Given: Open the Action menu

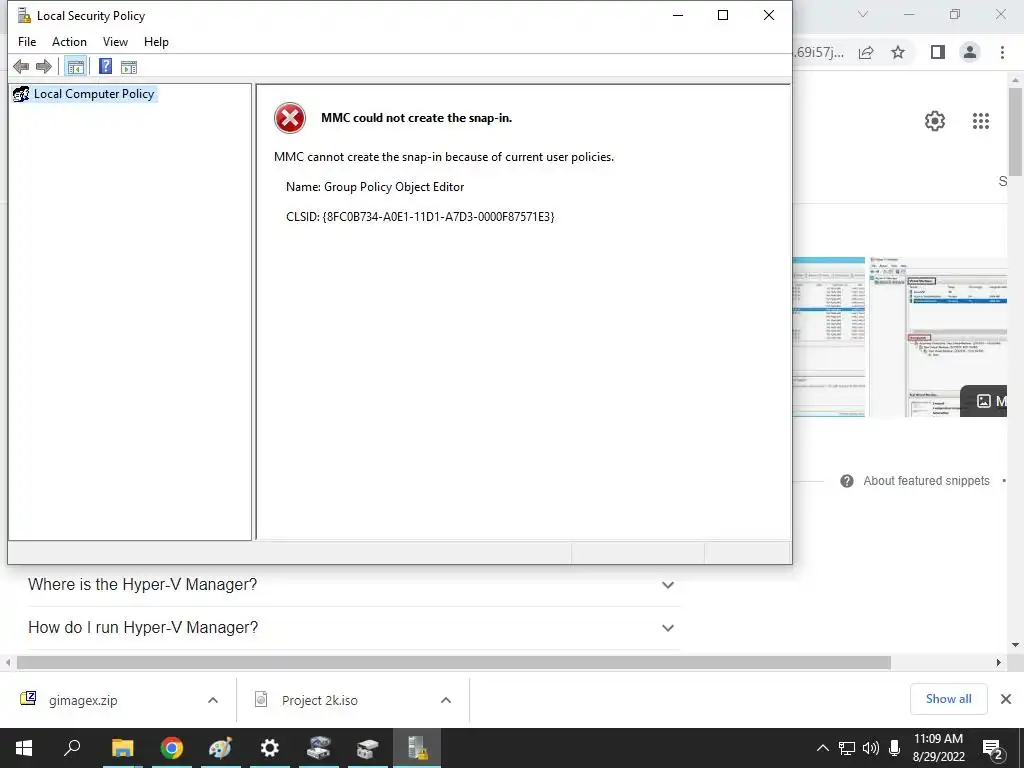Looking at the screenshot, I should point(69,42).
